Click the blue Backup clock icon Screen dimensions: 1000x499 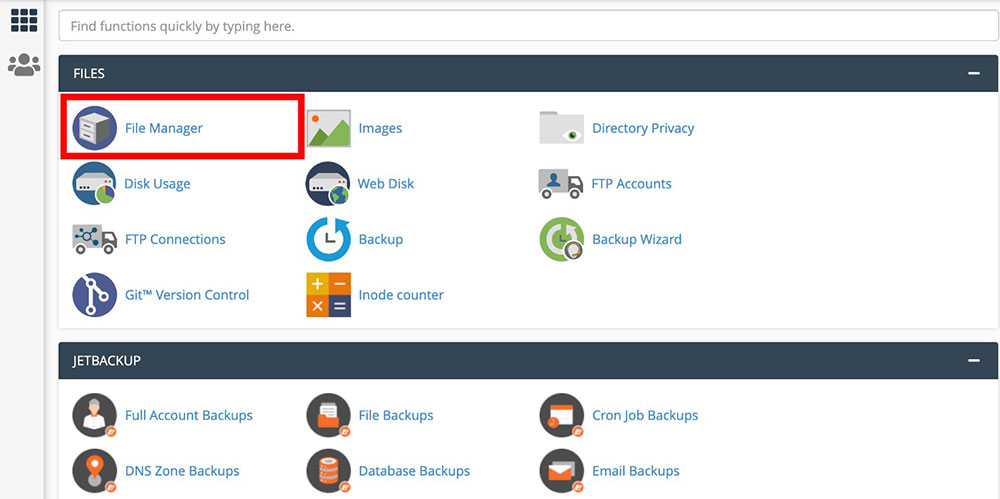click(x=328, y=239)
